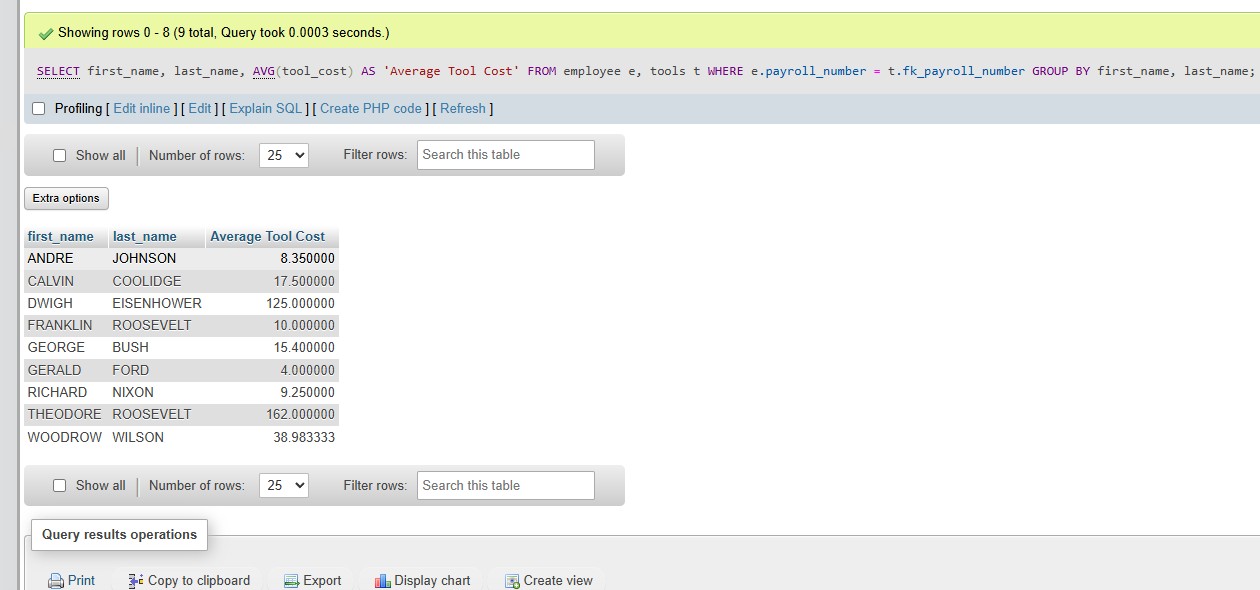Tick the lower Show all checkbox
The image size is (1260, 590).
coord(59,485)
